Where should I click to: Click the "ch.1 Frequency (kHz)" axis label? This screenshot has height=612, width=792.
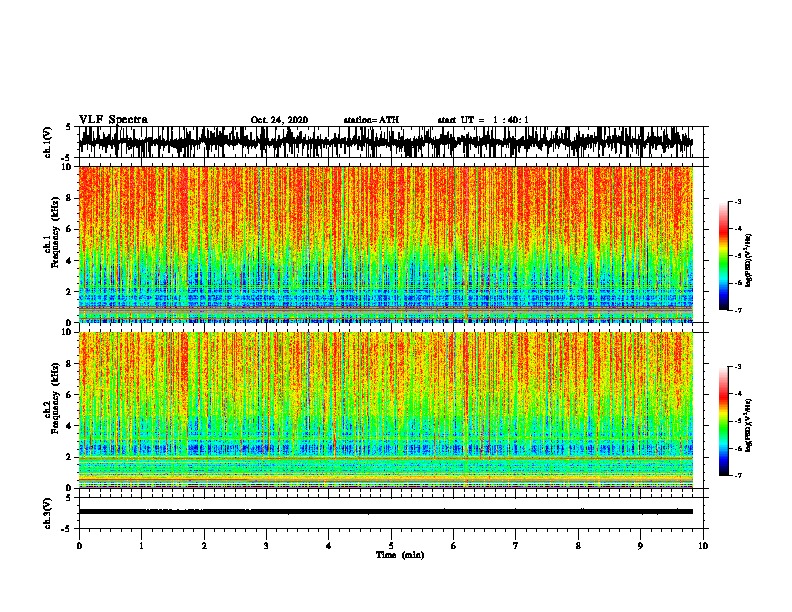pos(51,233)
